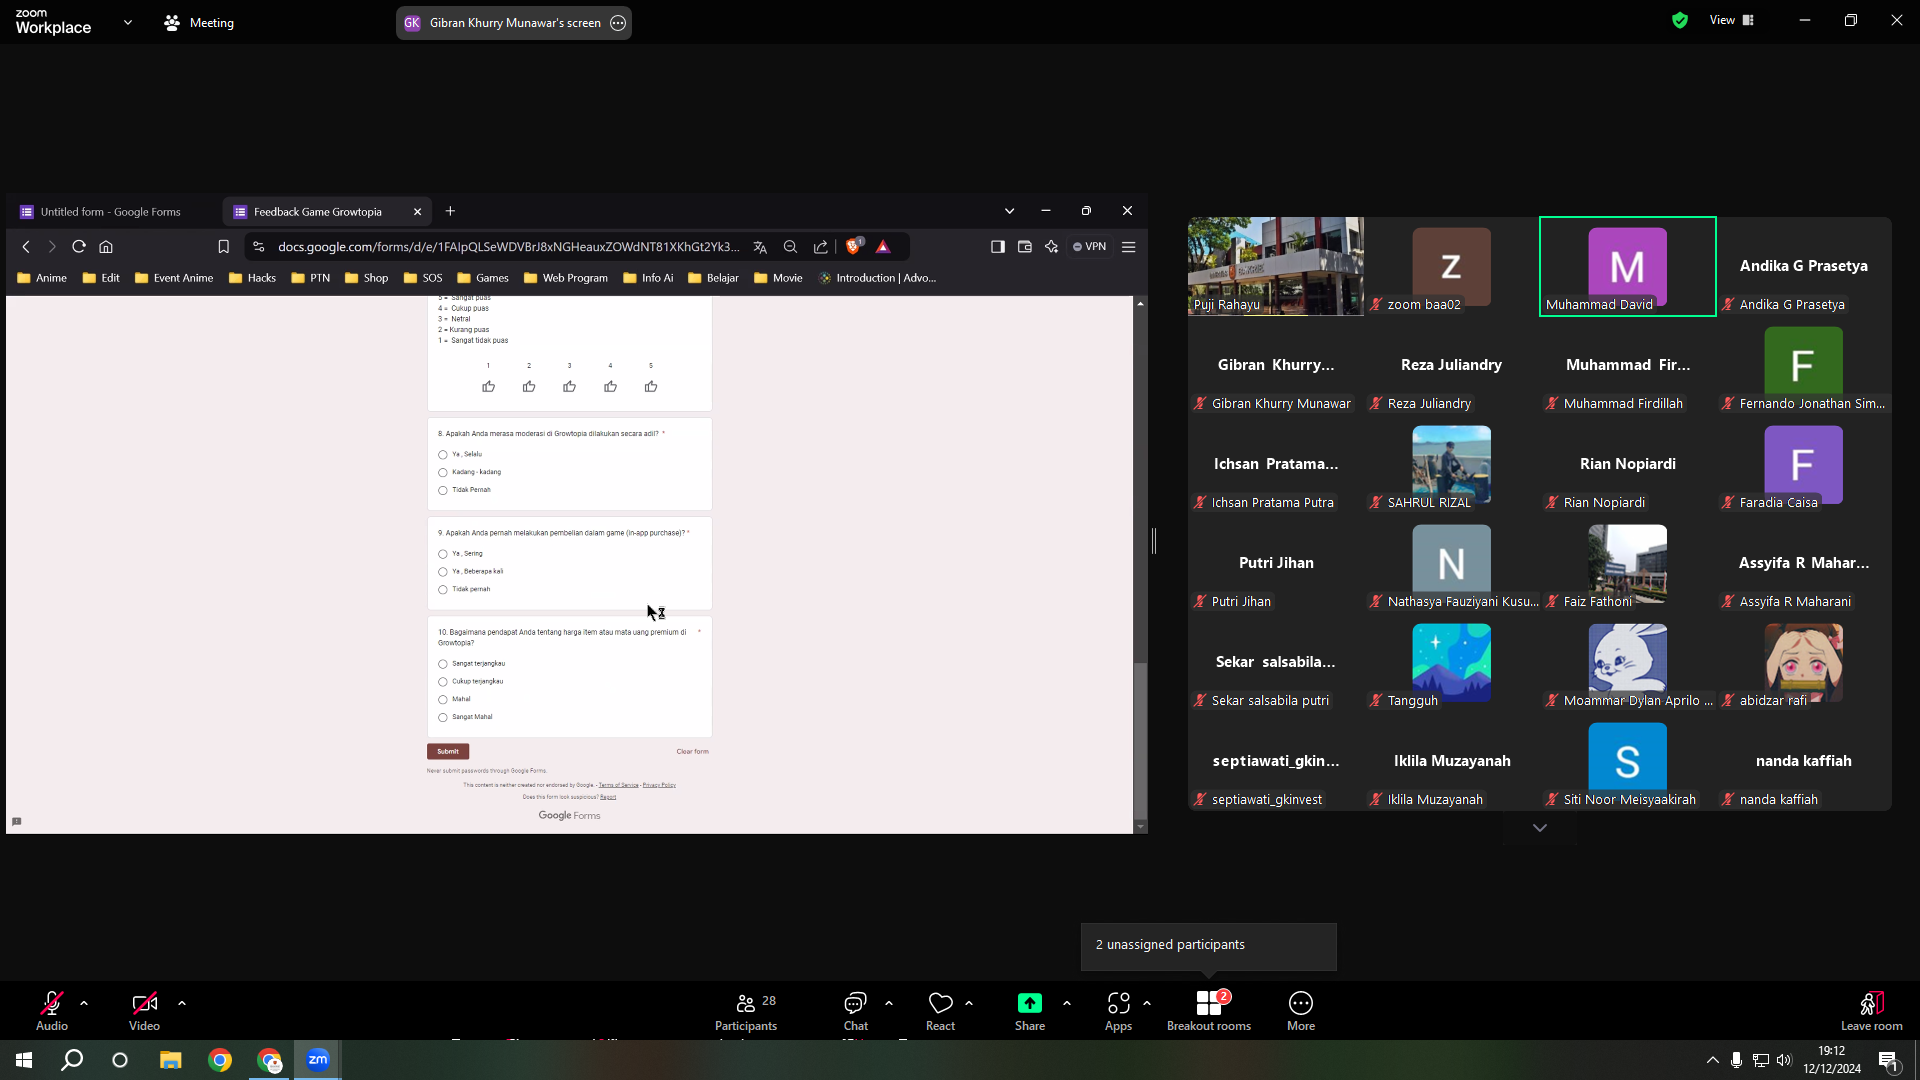
Task: Open the Windows notification center
Action: point(1889,1060)
